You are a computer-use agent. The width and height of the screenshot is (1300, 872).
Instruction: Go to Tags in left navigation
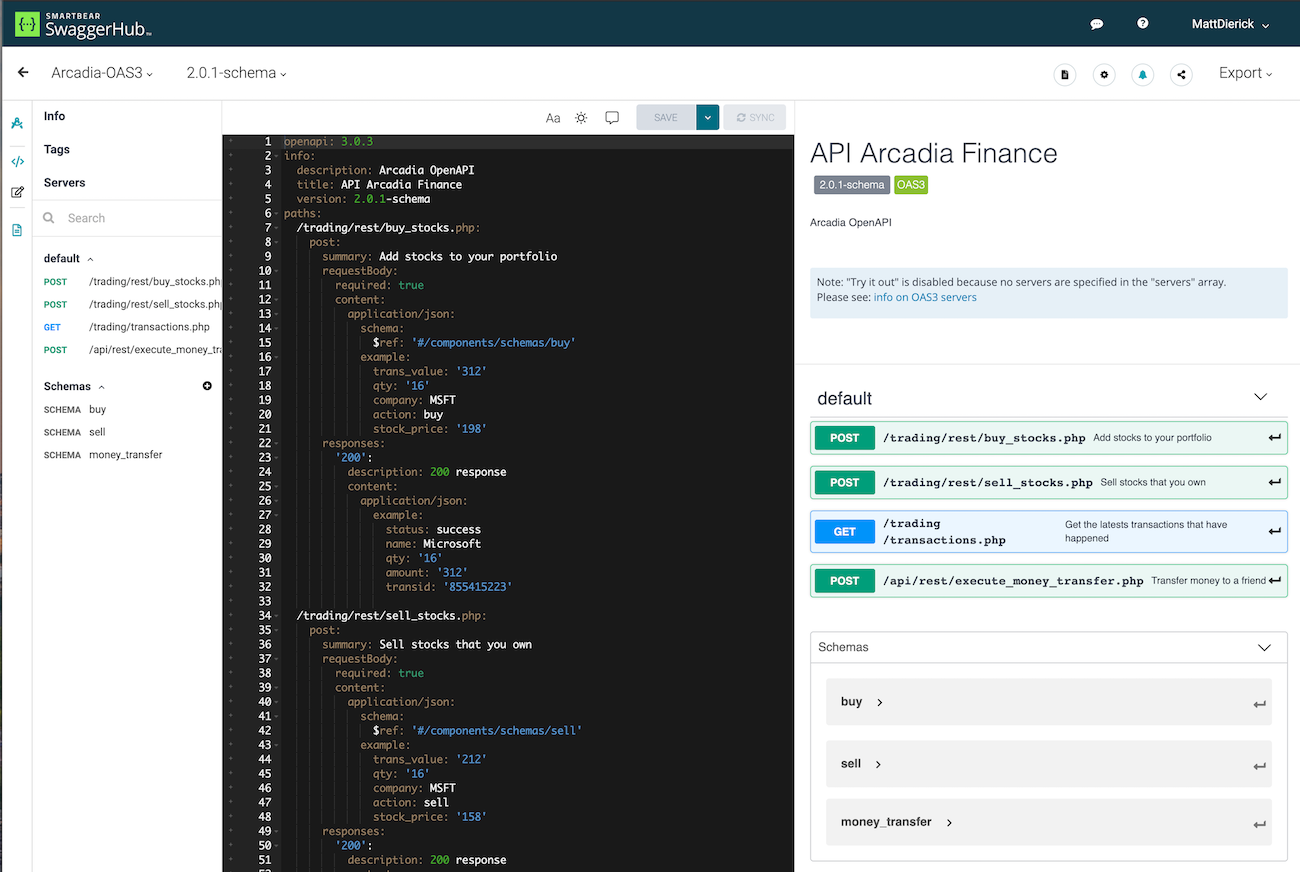pos(57,149)
